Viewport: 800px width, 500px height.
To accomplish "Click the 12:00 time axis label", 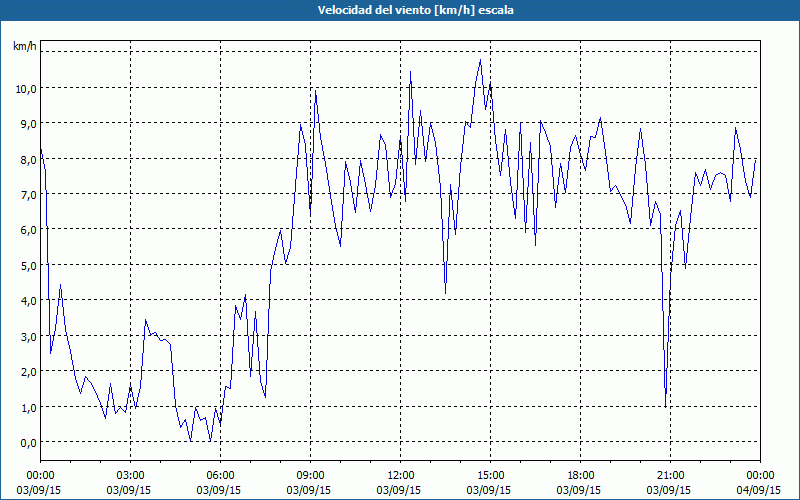I will (x=401, y=476).
